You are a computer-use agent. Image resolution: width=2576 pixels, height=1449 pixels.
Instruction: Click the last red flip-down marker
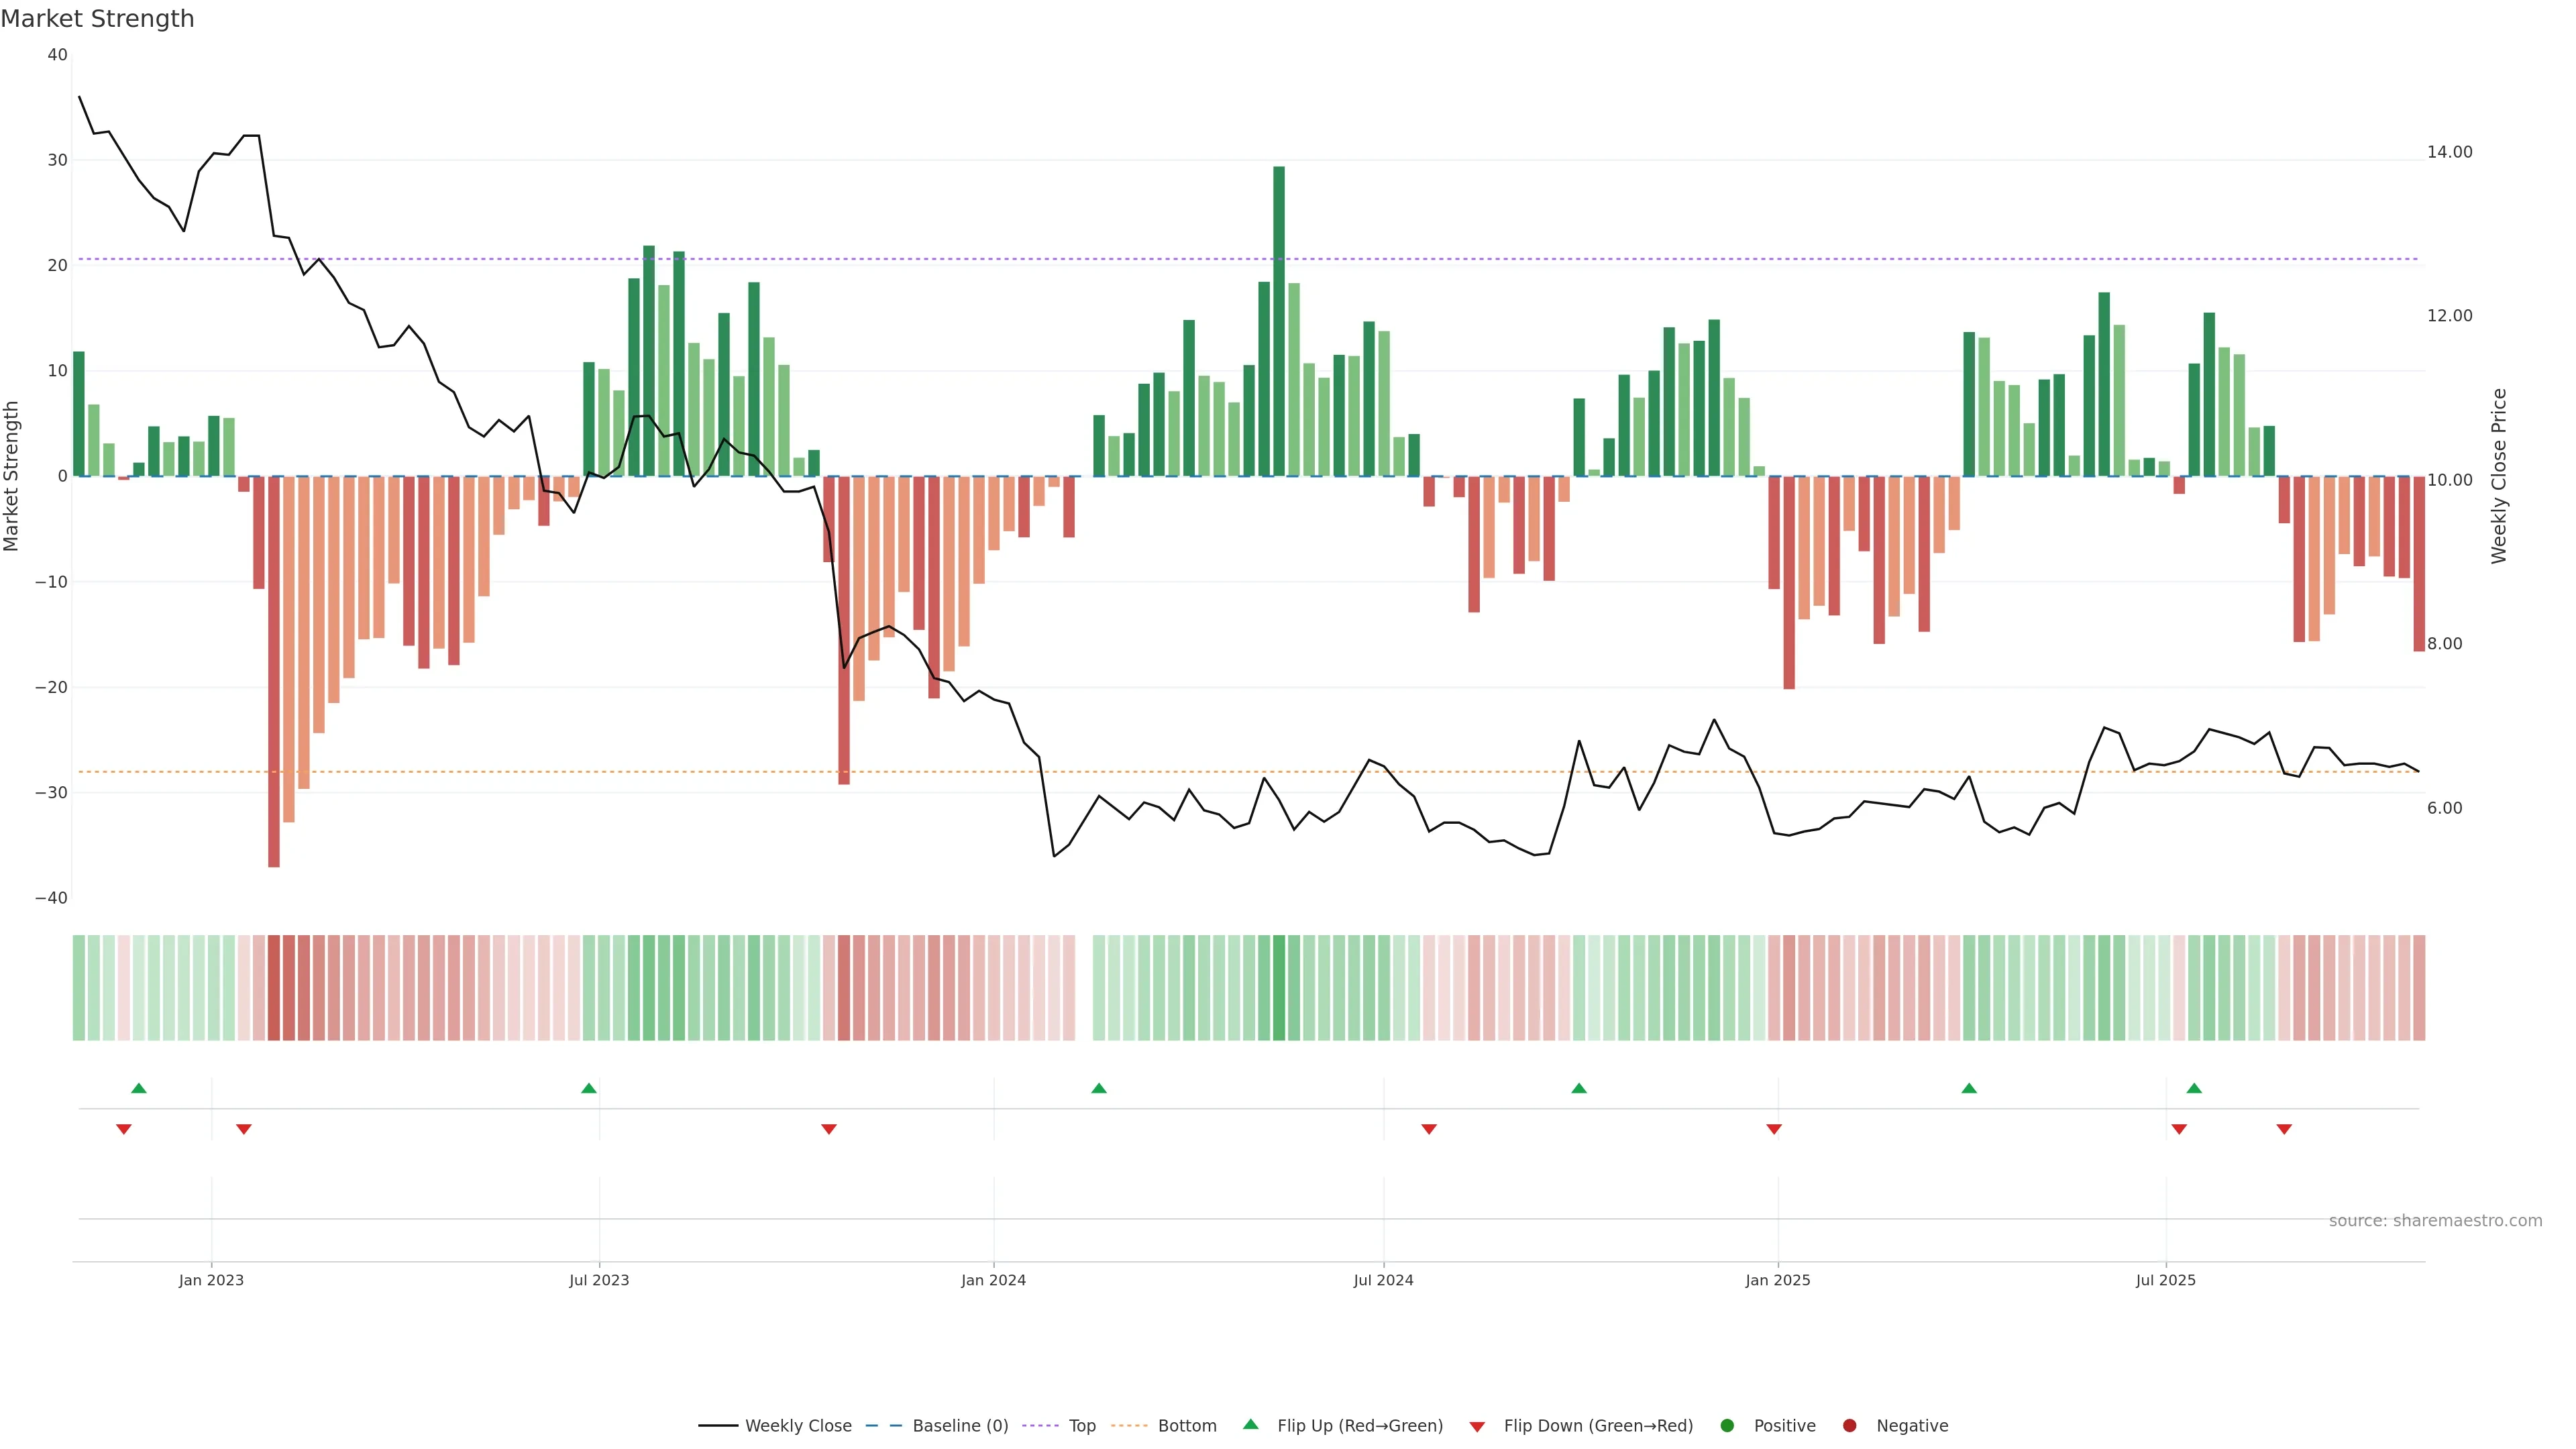point(2284,1129)
